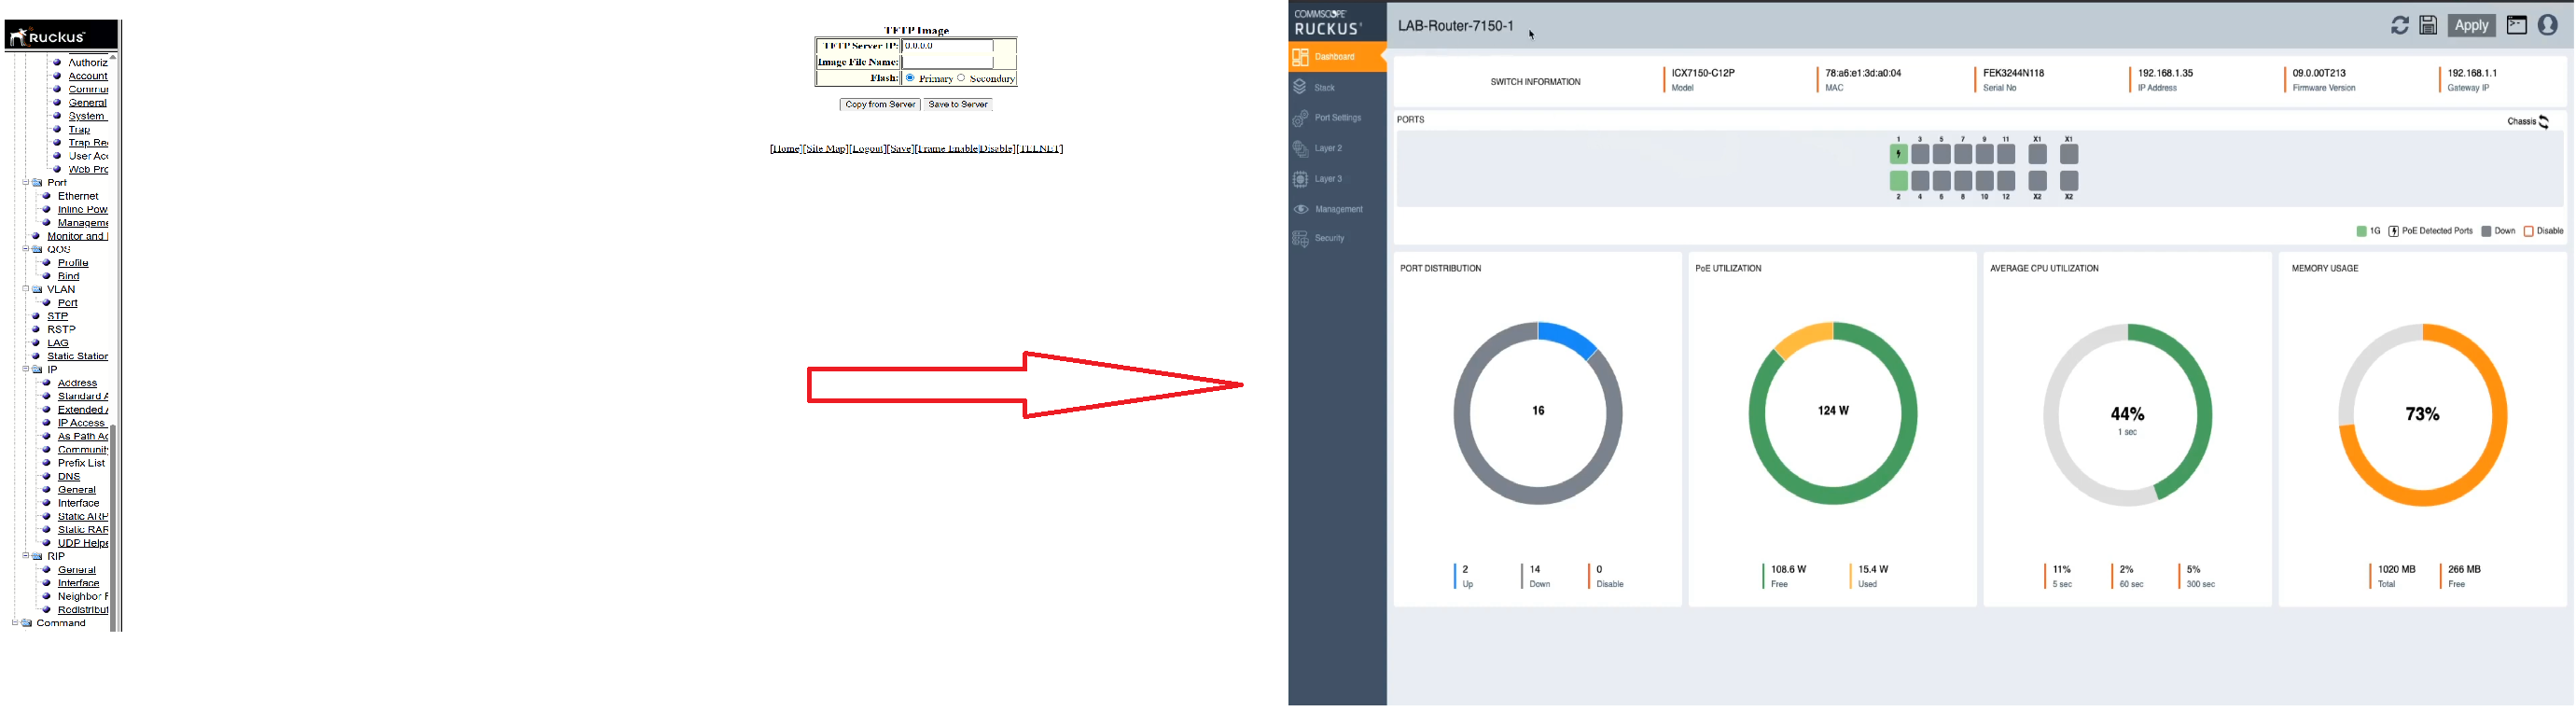
Task: Select port 10 in the chassis view
Action: pyautogui.click(x=1985, y=181)
